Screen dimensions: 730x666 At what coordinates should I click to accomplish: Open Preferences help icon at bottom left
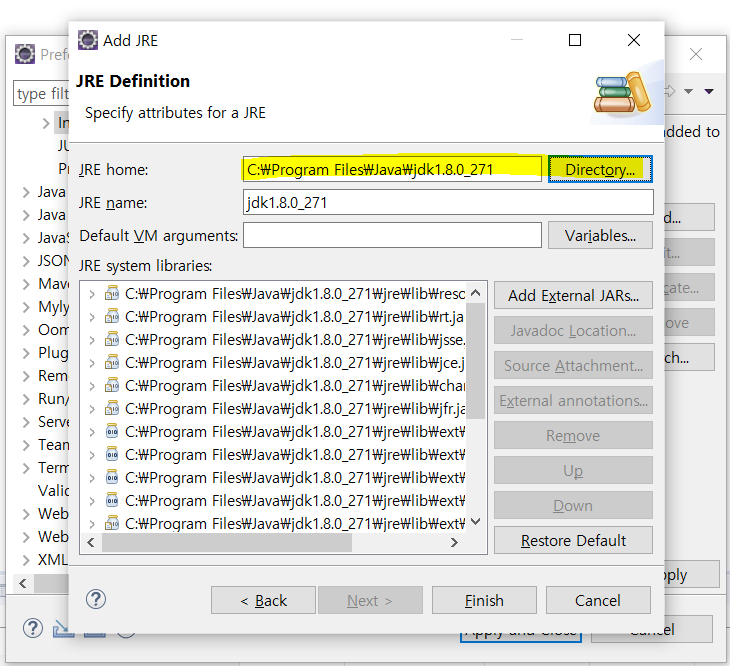33,628
